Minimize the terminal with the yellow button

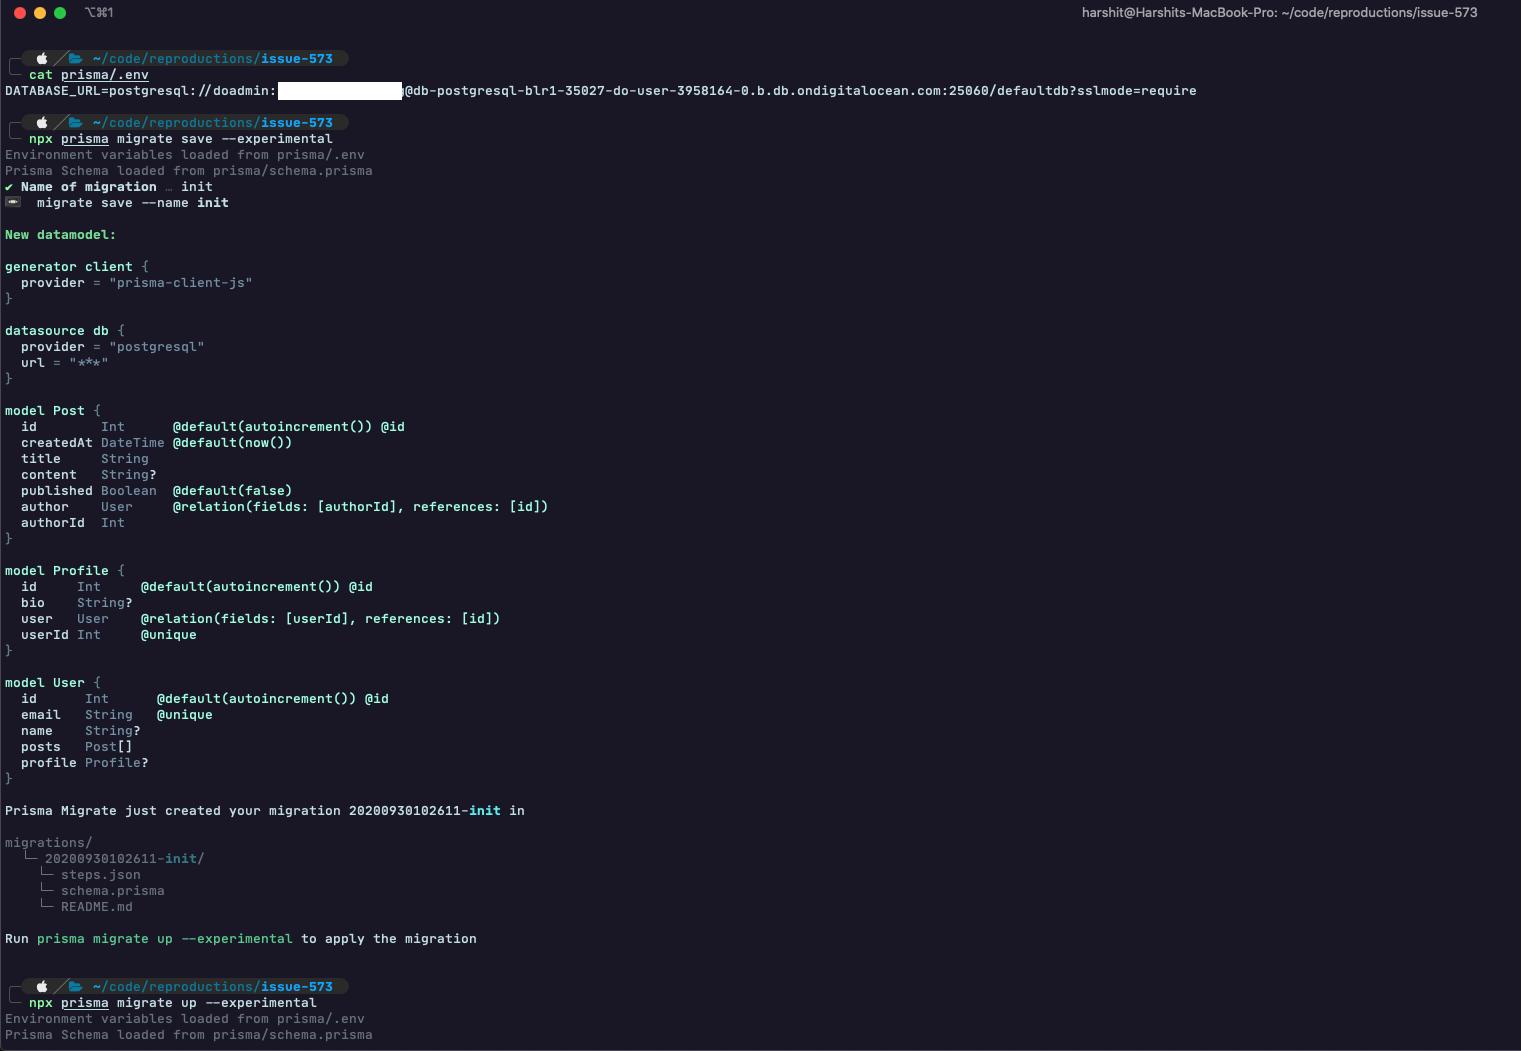[40, 13]
